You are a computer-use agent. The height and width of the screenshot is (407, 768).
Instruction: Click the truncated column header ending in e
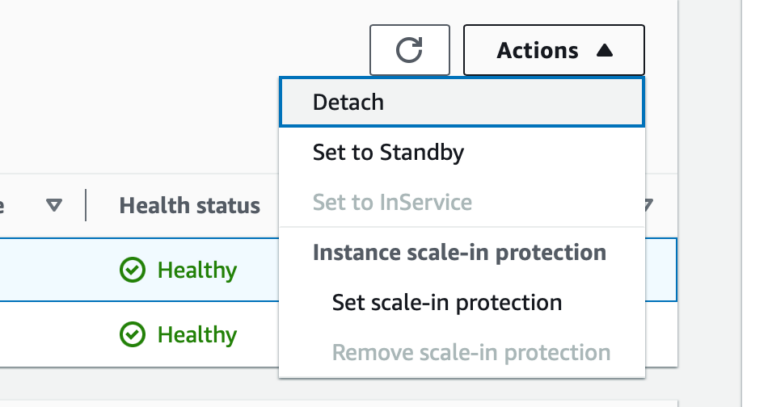[2, 205]
